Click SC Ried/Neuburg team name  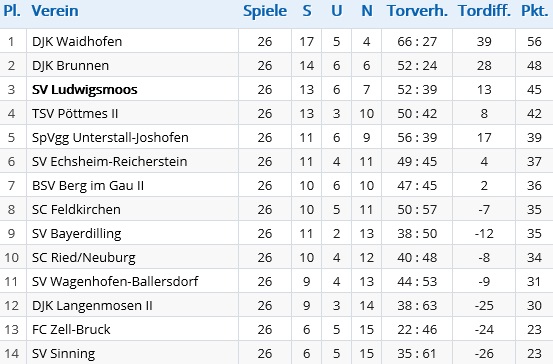[x=84, y=257]
